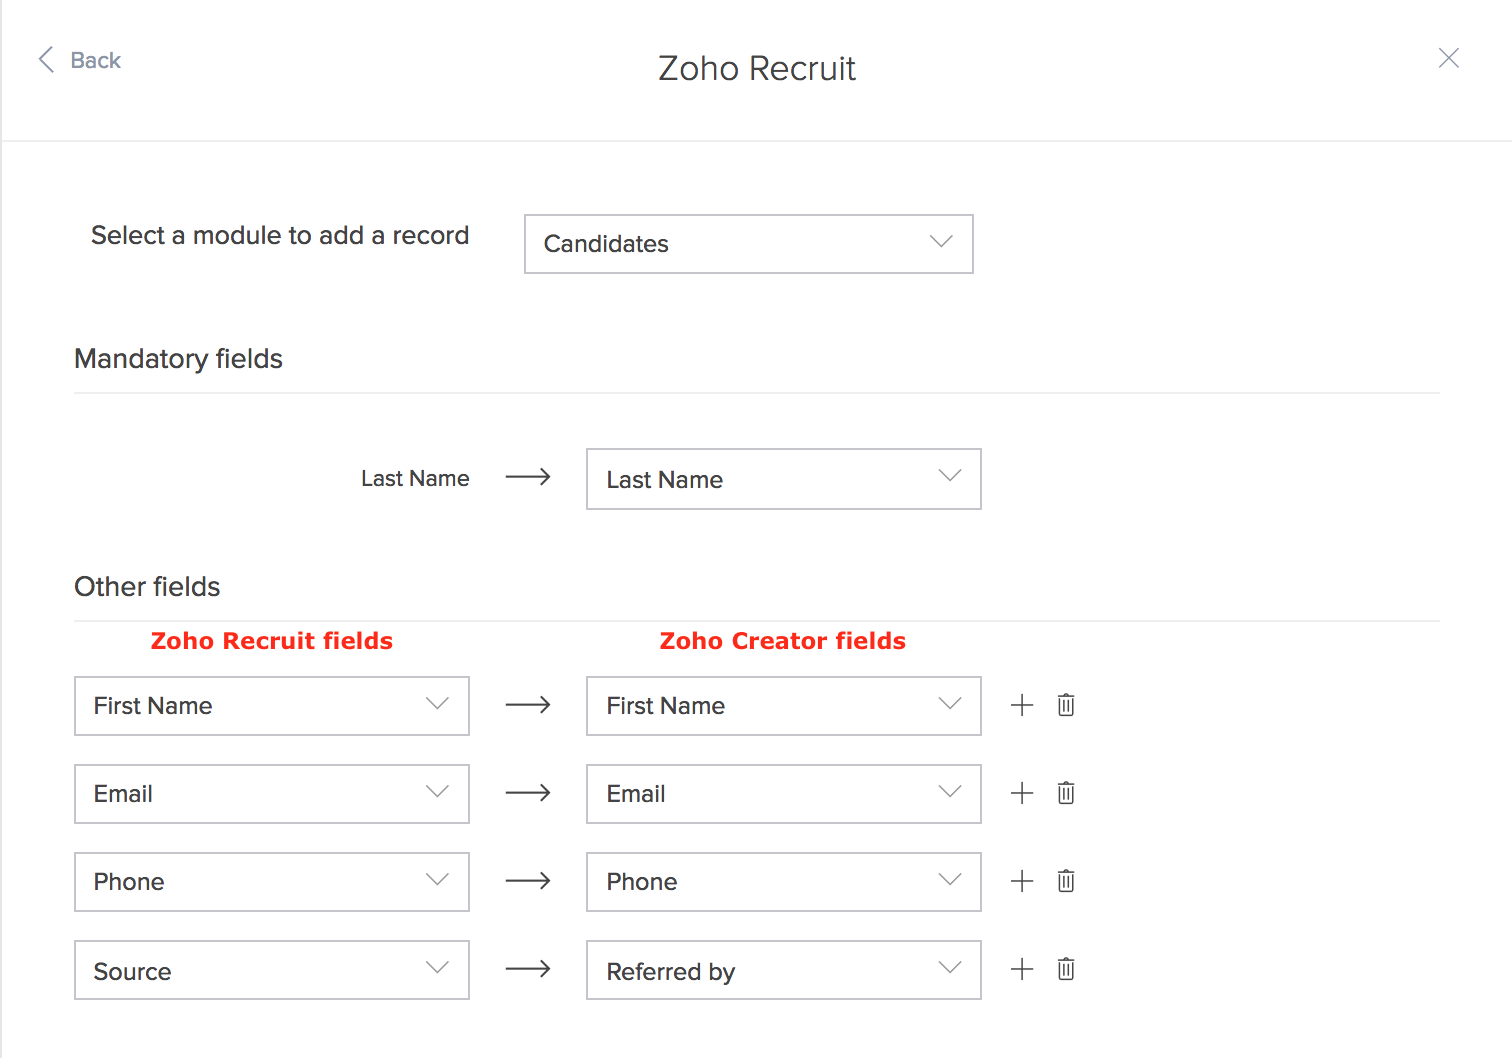Image resolution: width=1512 pixels, height=1058 pixels.
Task: Click the plus icon in First Name row
Action: tap(1022, 705)
